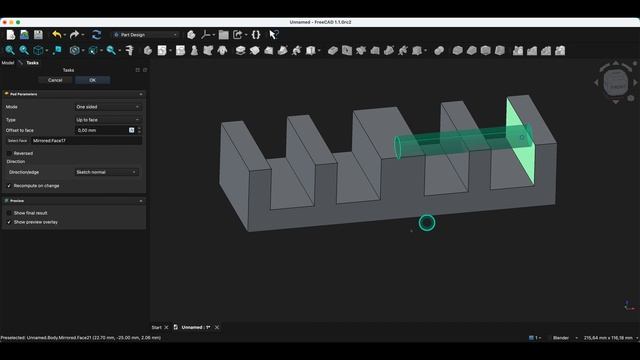Image resolution: width=640 pixels, height=360 pixels.
Task: Toggle the Reversed checkbox
Action: 9,153
